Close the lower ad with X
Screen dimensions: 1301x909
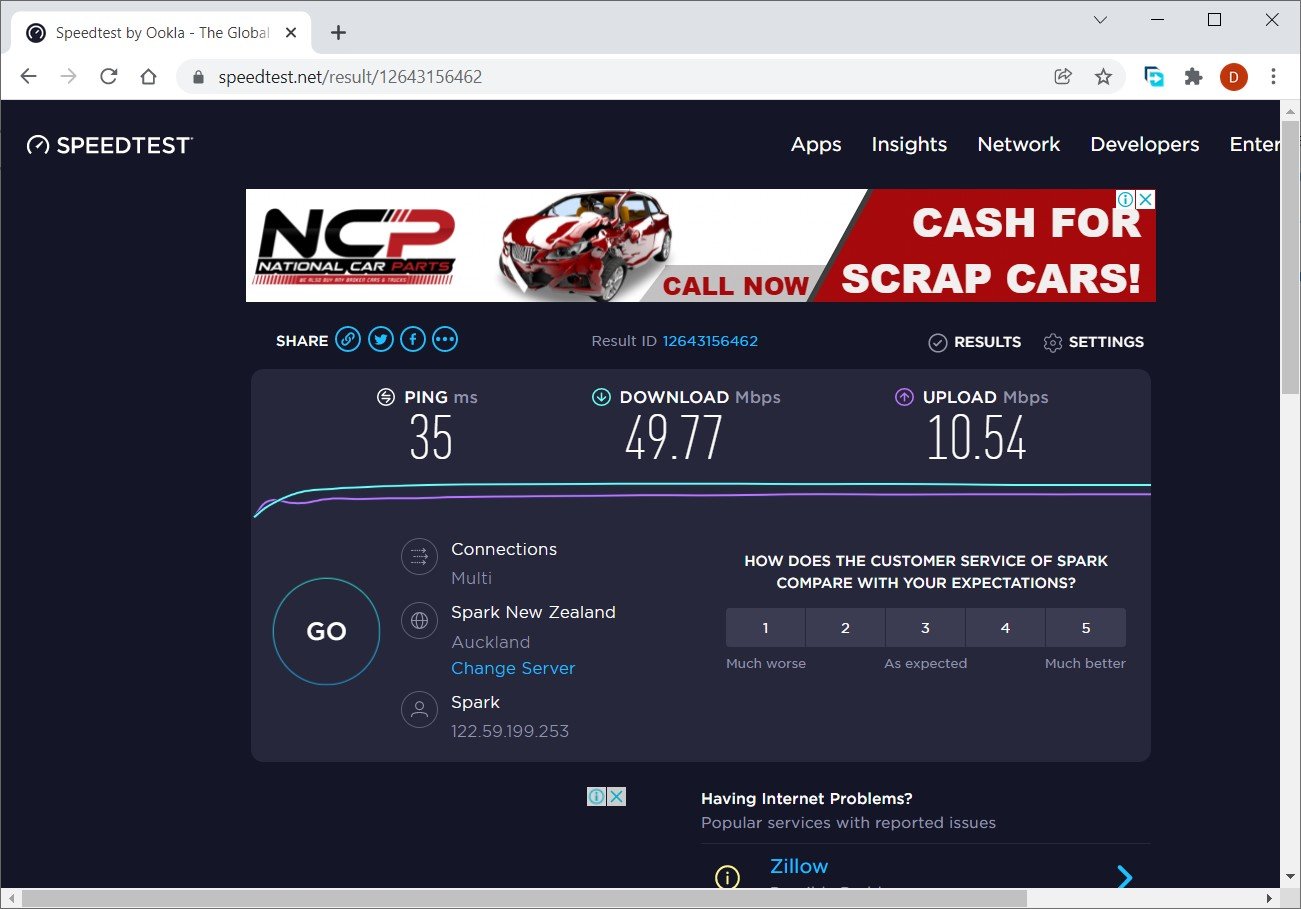[x=616, y=796]
